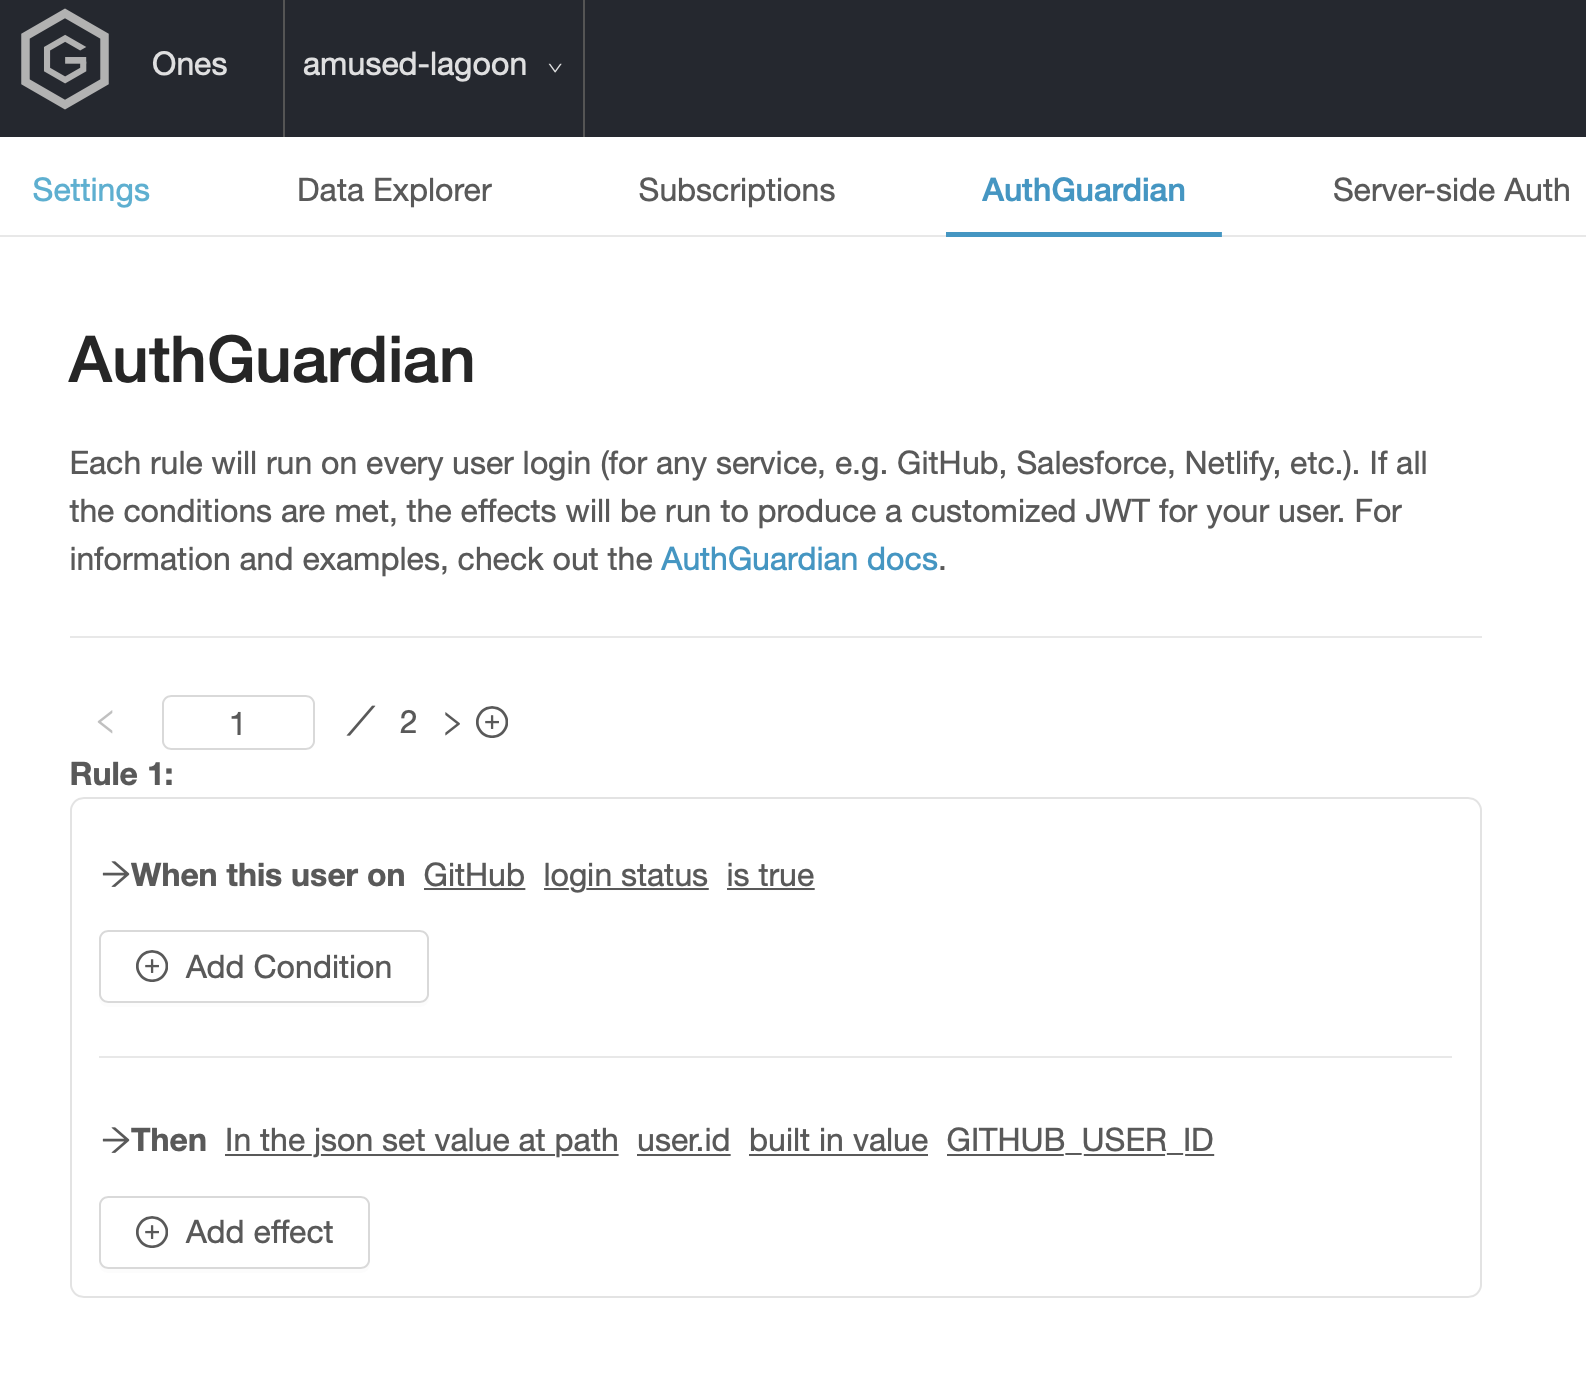This screenshot has height=1384, width=1586.
Task: Click the Rule 1: label
Action: 121,774
